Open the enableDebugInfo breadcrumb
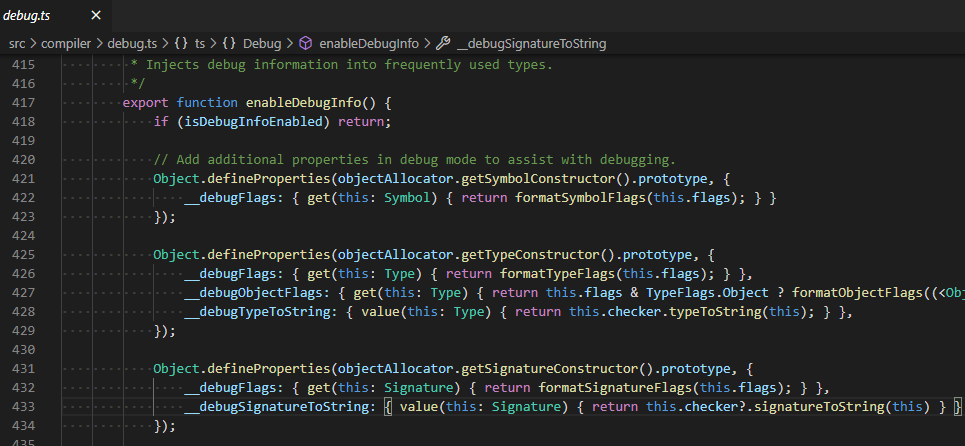The image size is (965, 446). point(369,44)
